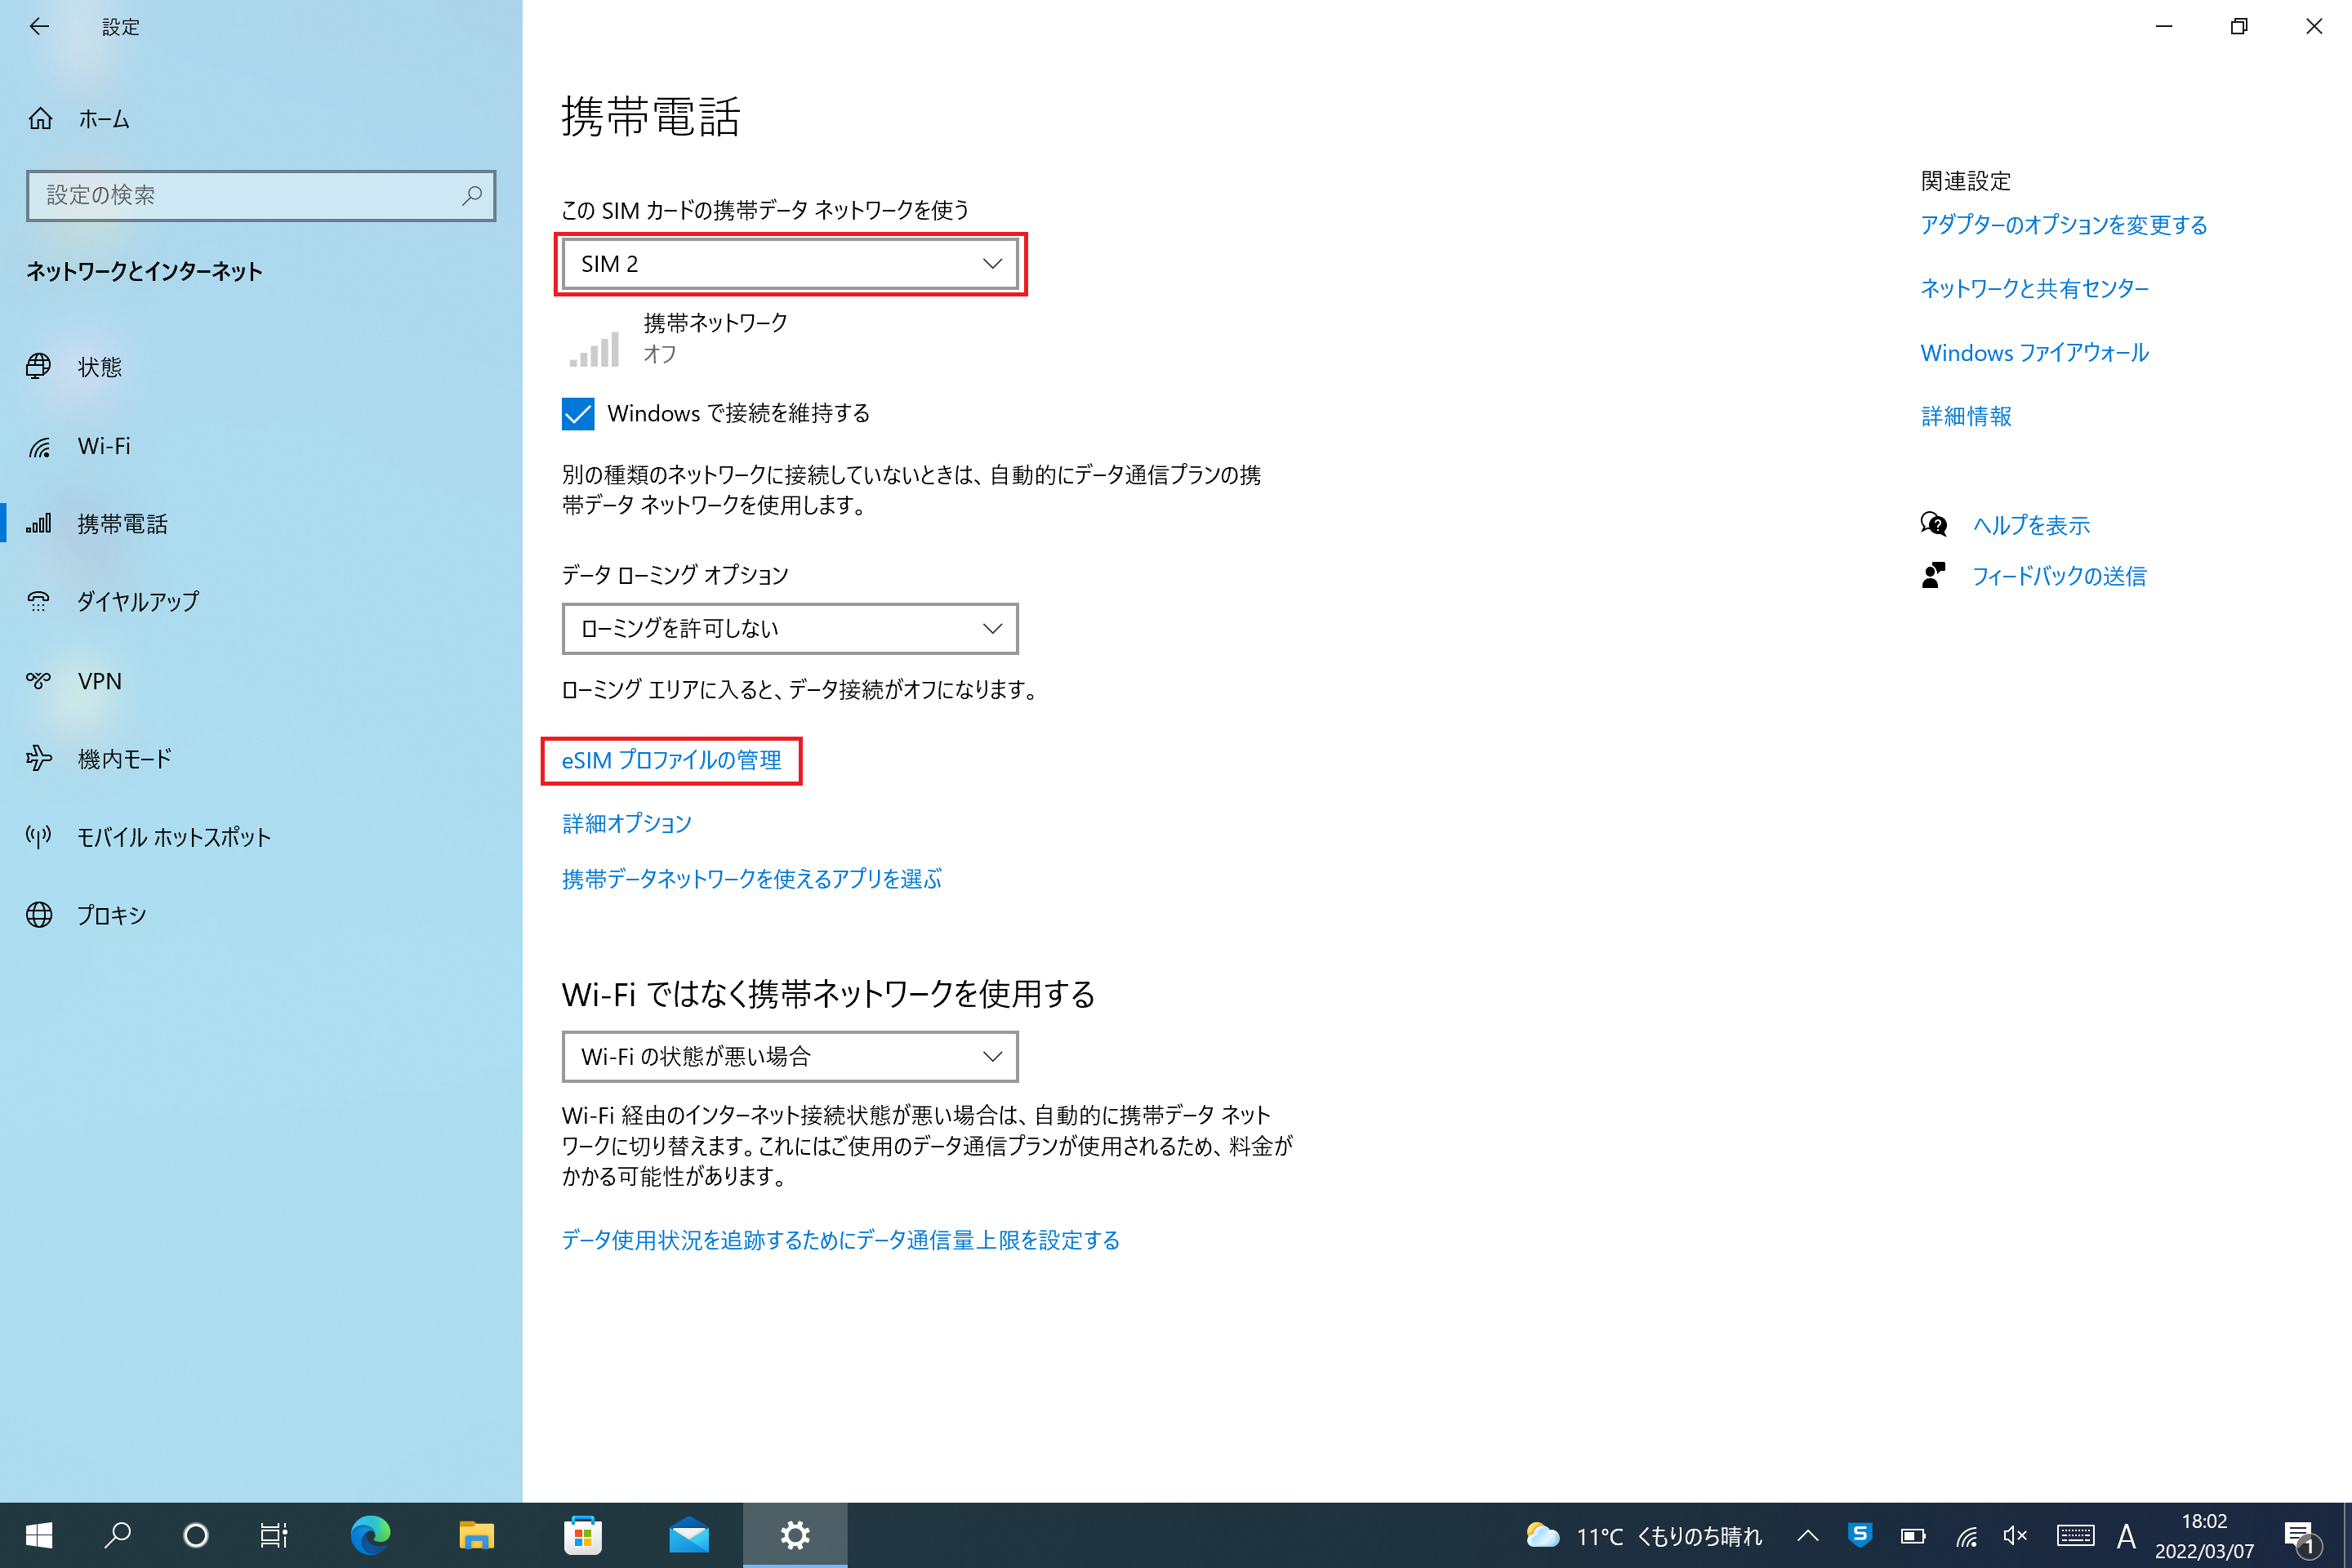Open Windows ファイアウォール link
This screenshot has height=1568, width=2352.
(x=2035, y=353)
